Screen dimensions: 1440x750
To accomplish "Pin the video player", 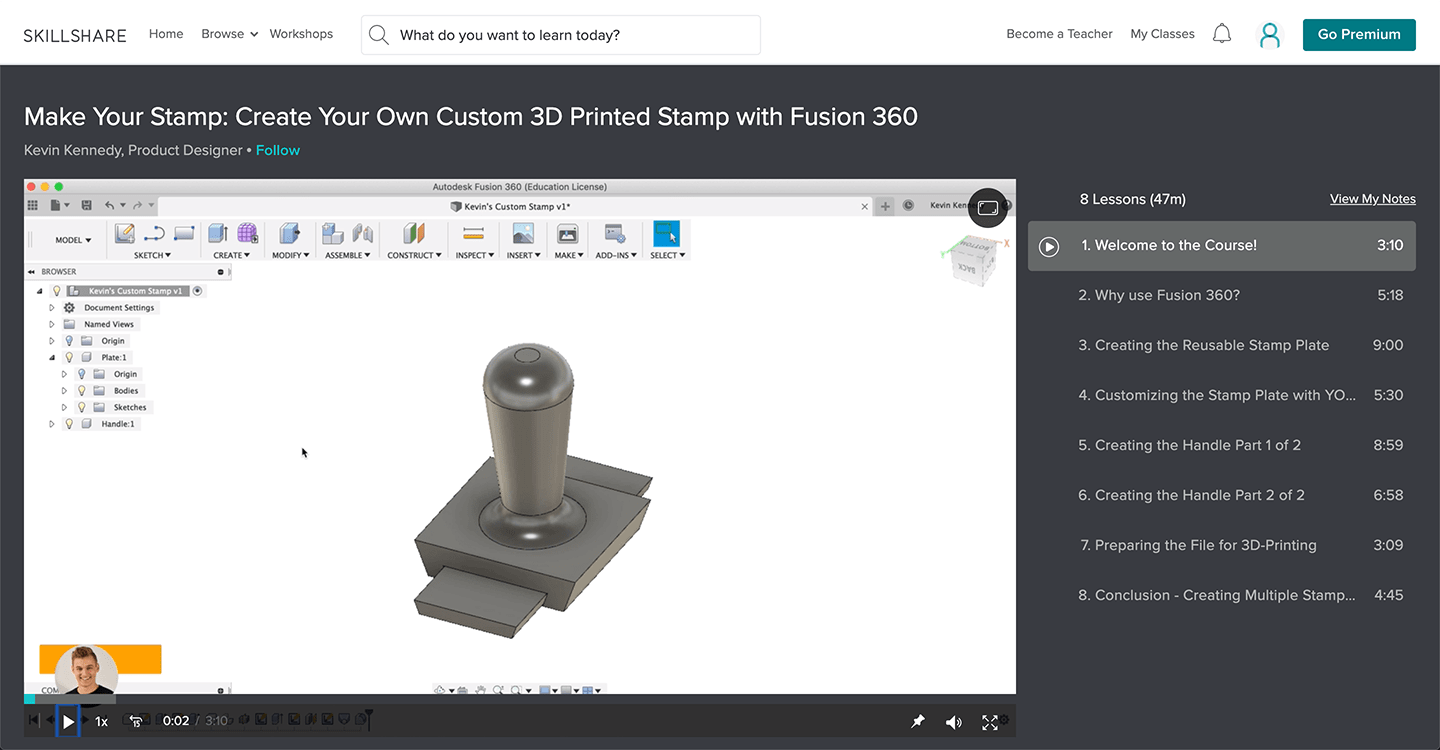I will tap(918, 721).
